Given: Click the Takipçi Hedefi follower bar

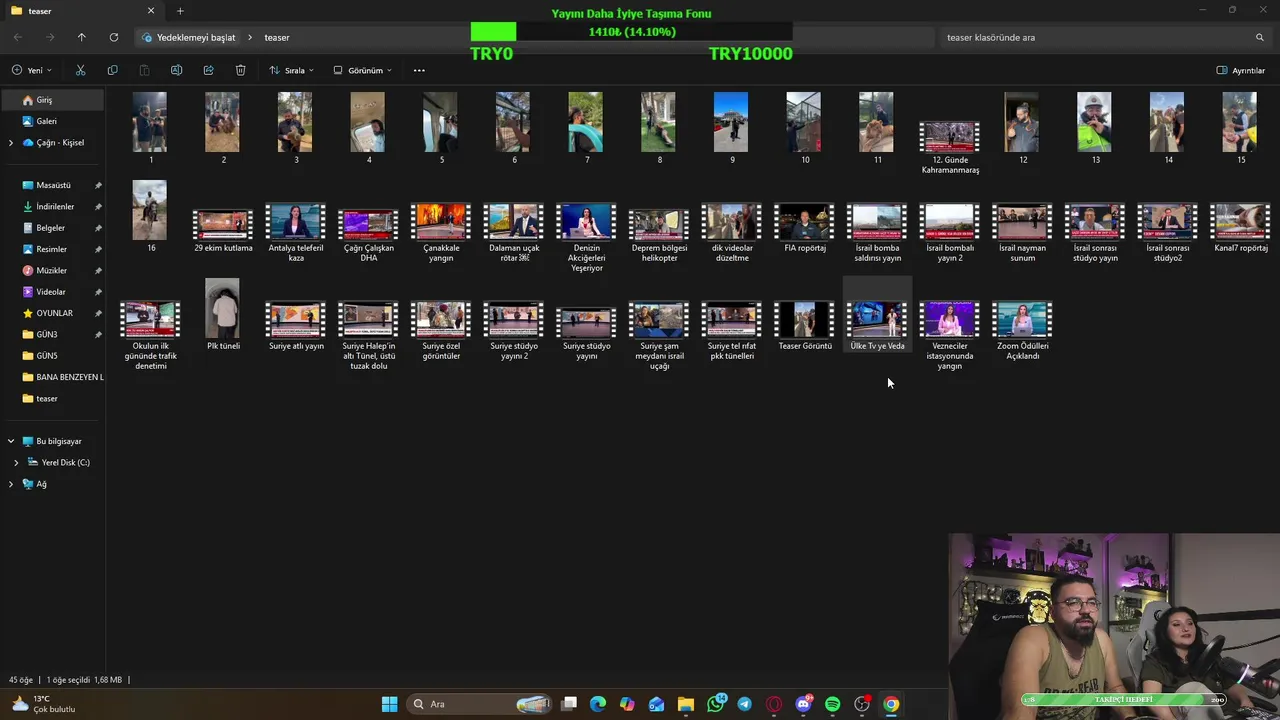Looking at the screenshot, I should 1124,699.
